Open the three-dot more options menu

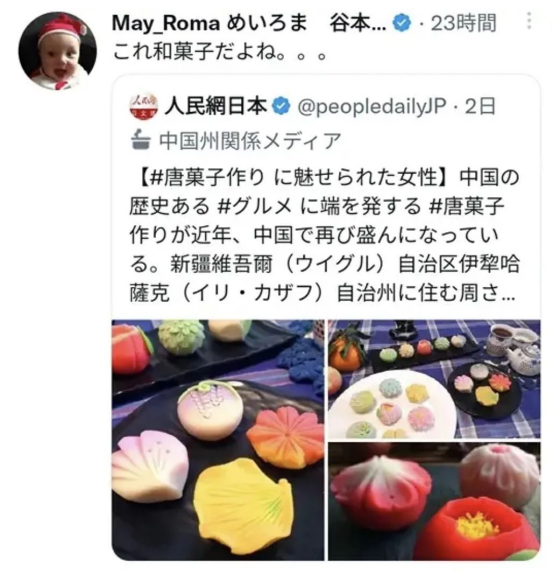point(529,21)
